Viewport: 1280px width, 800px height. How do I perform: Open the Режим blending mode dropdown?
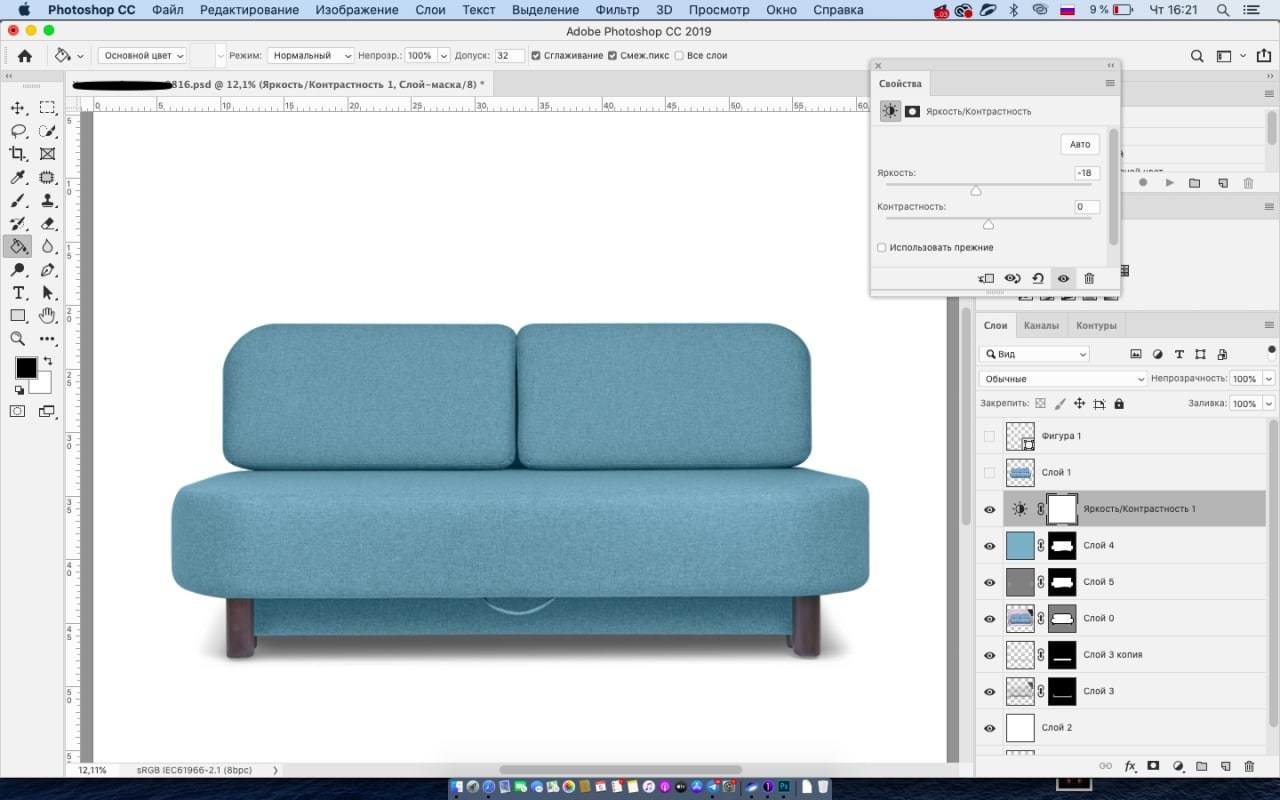click(310, 56)
